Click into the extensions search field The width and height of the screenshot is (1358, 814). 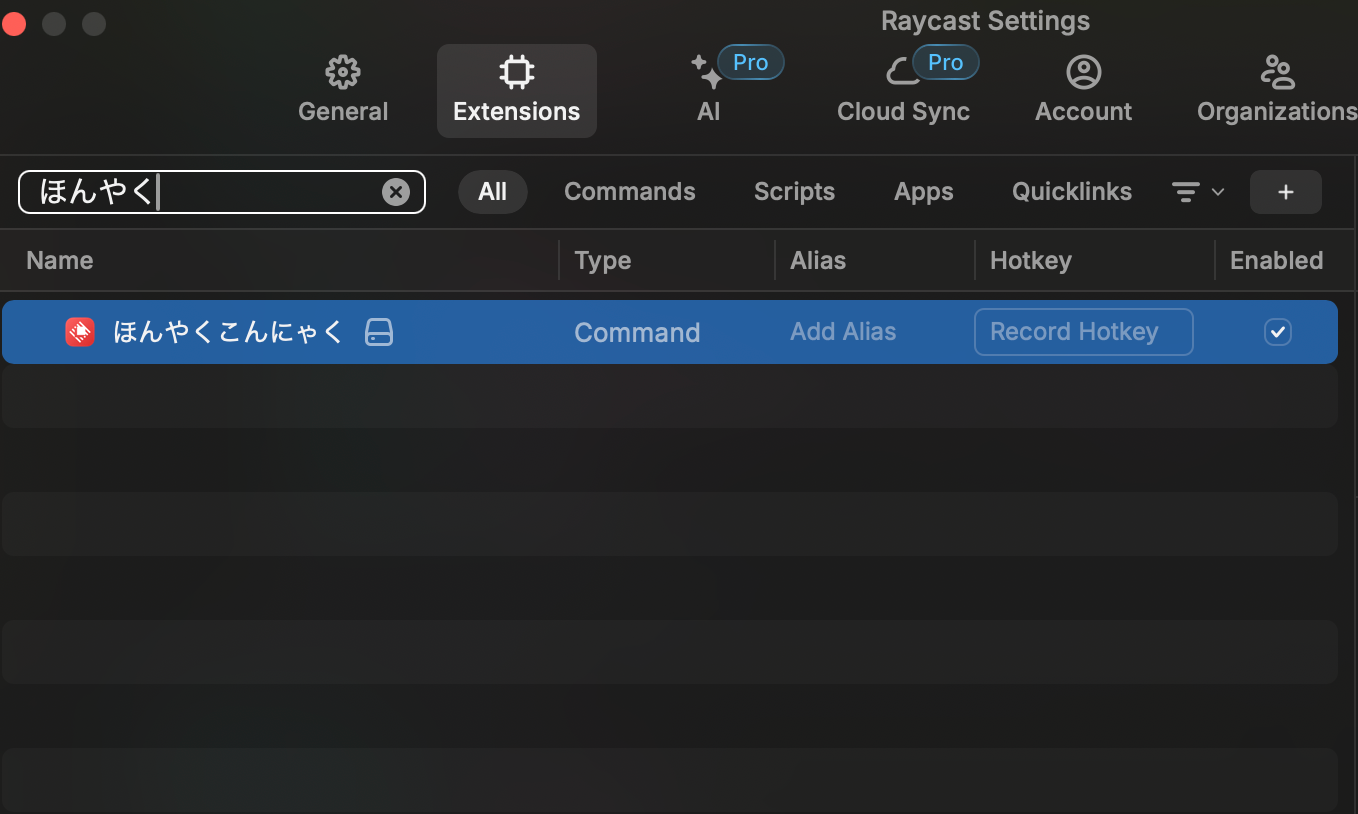tap(222, 192)
